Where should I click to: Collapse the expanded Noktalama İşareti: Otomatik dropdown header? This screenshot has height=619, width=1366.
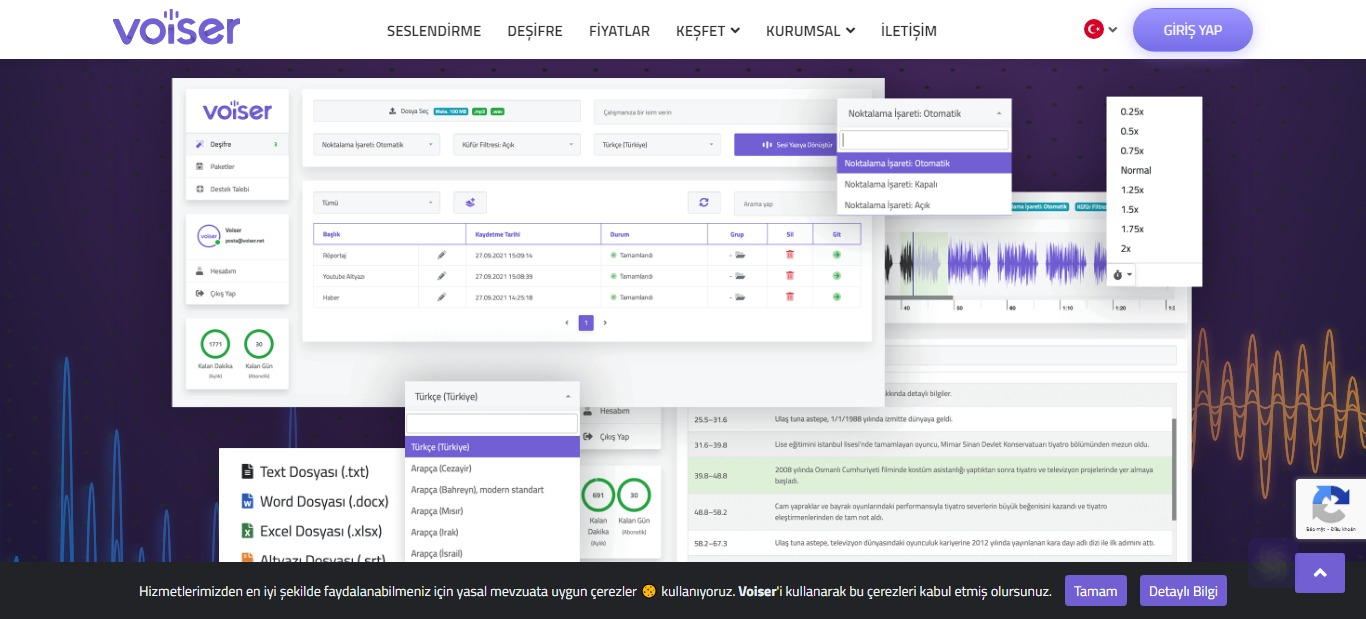point(924,113)
